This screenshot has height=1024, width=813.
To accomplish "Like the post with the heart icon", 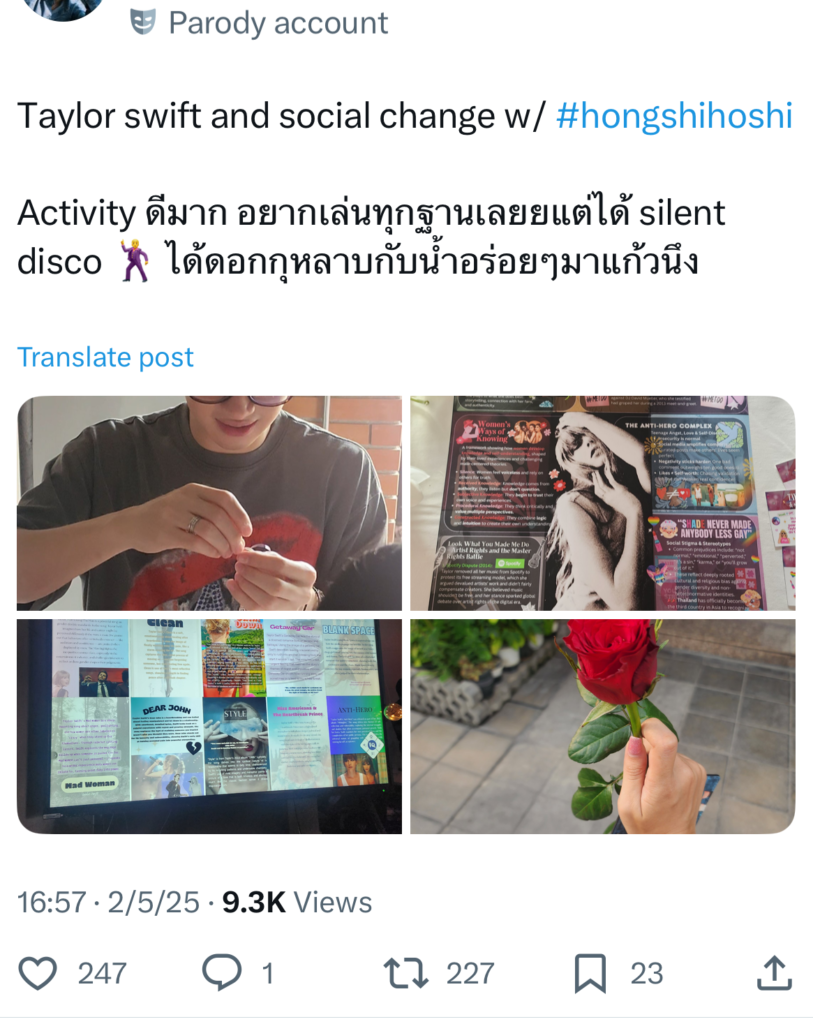I will 37,972.
